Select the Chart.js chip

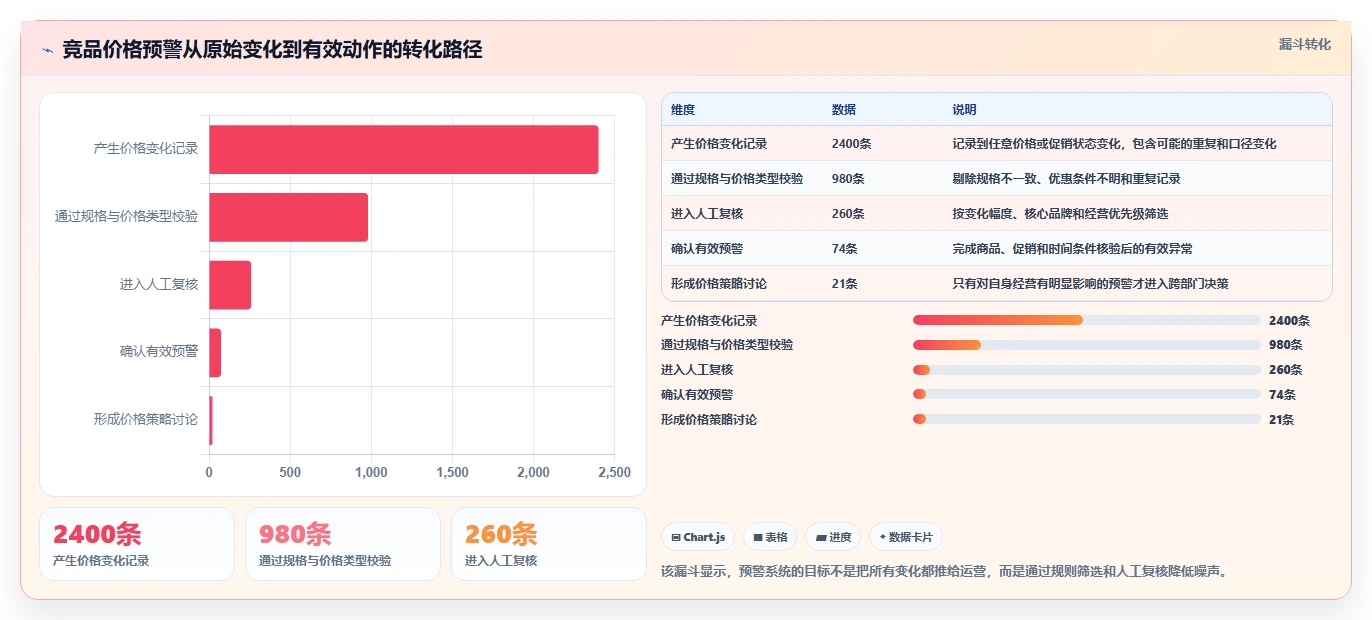pyautogui.click(x=698, y=537)
